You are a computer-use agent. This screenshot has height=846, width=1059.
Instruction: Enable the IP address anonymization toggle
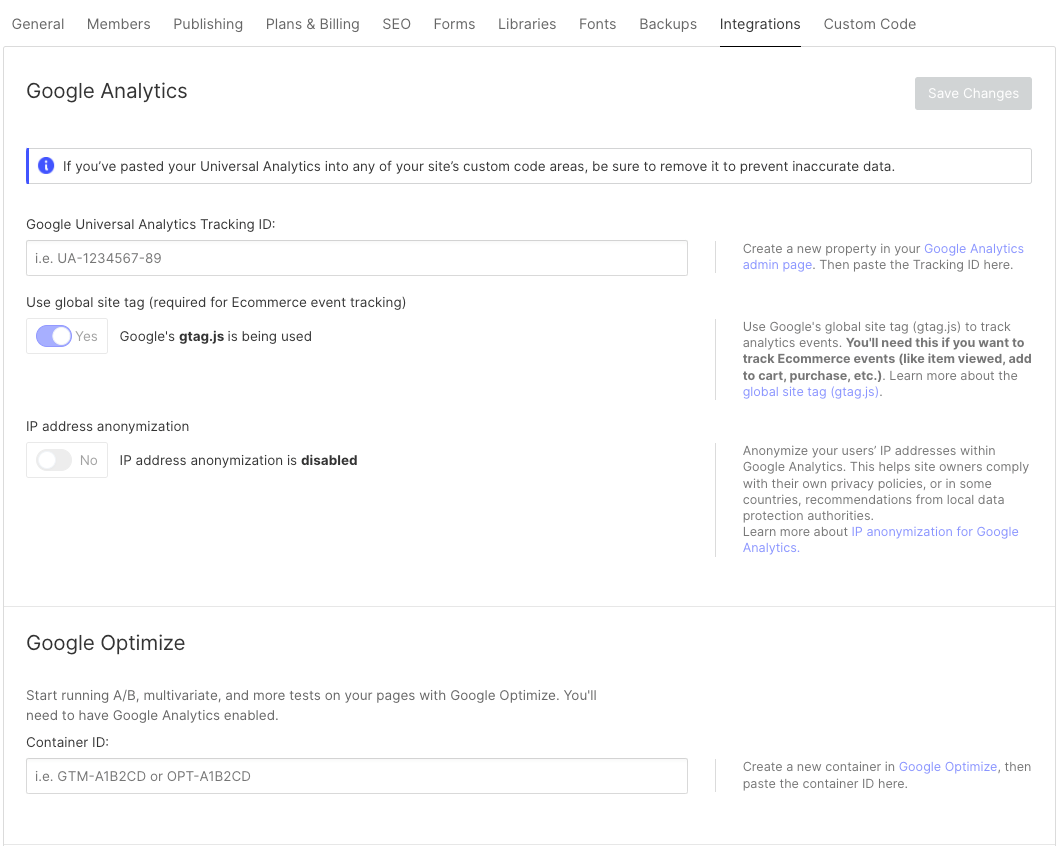(x=54, y=460)
